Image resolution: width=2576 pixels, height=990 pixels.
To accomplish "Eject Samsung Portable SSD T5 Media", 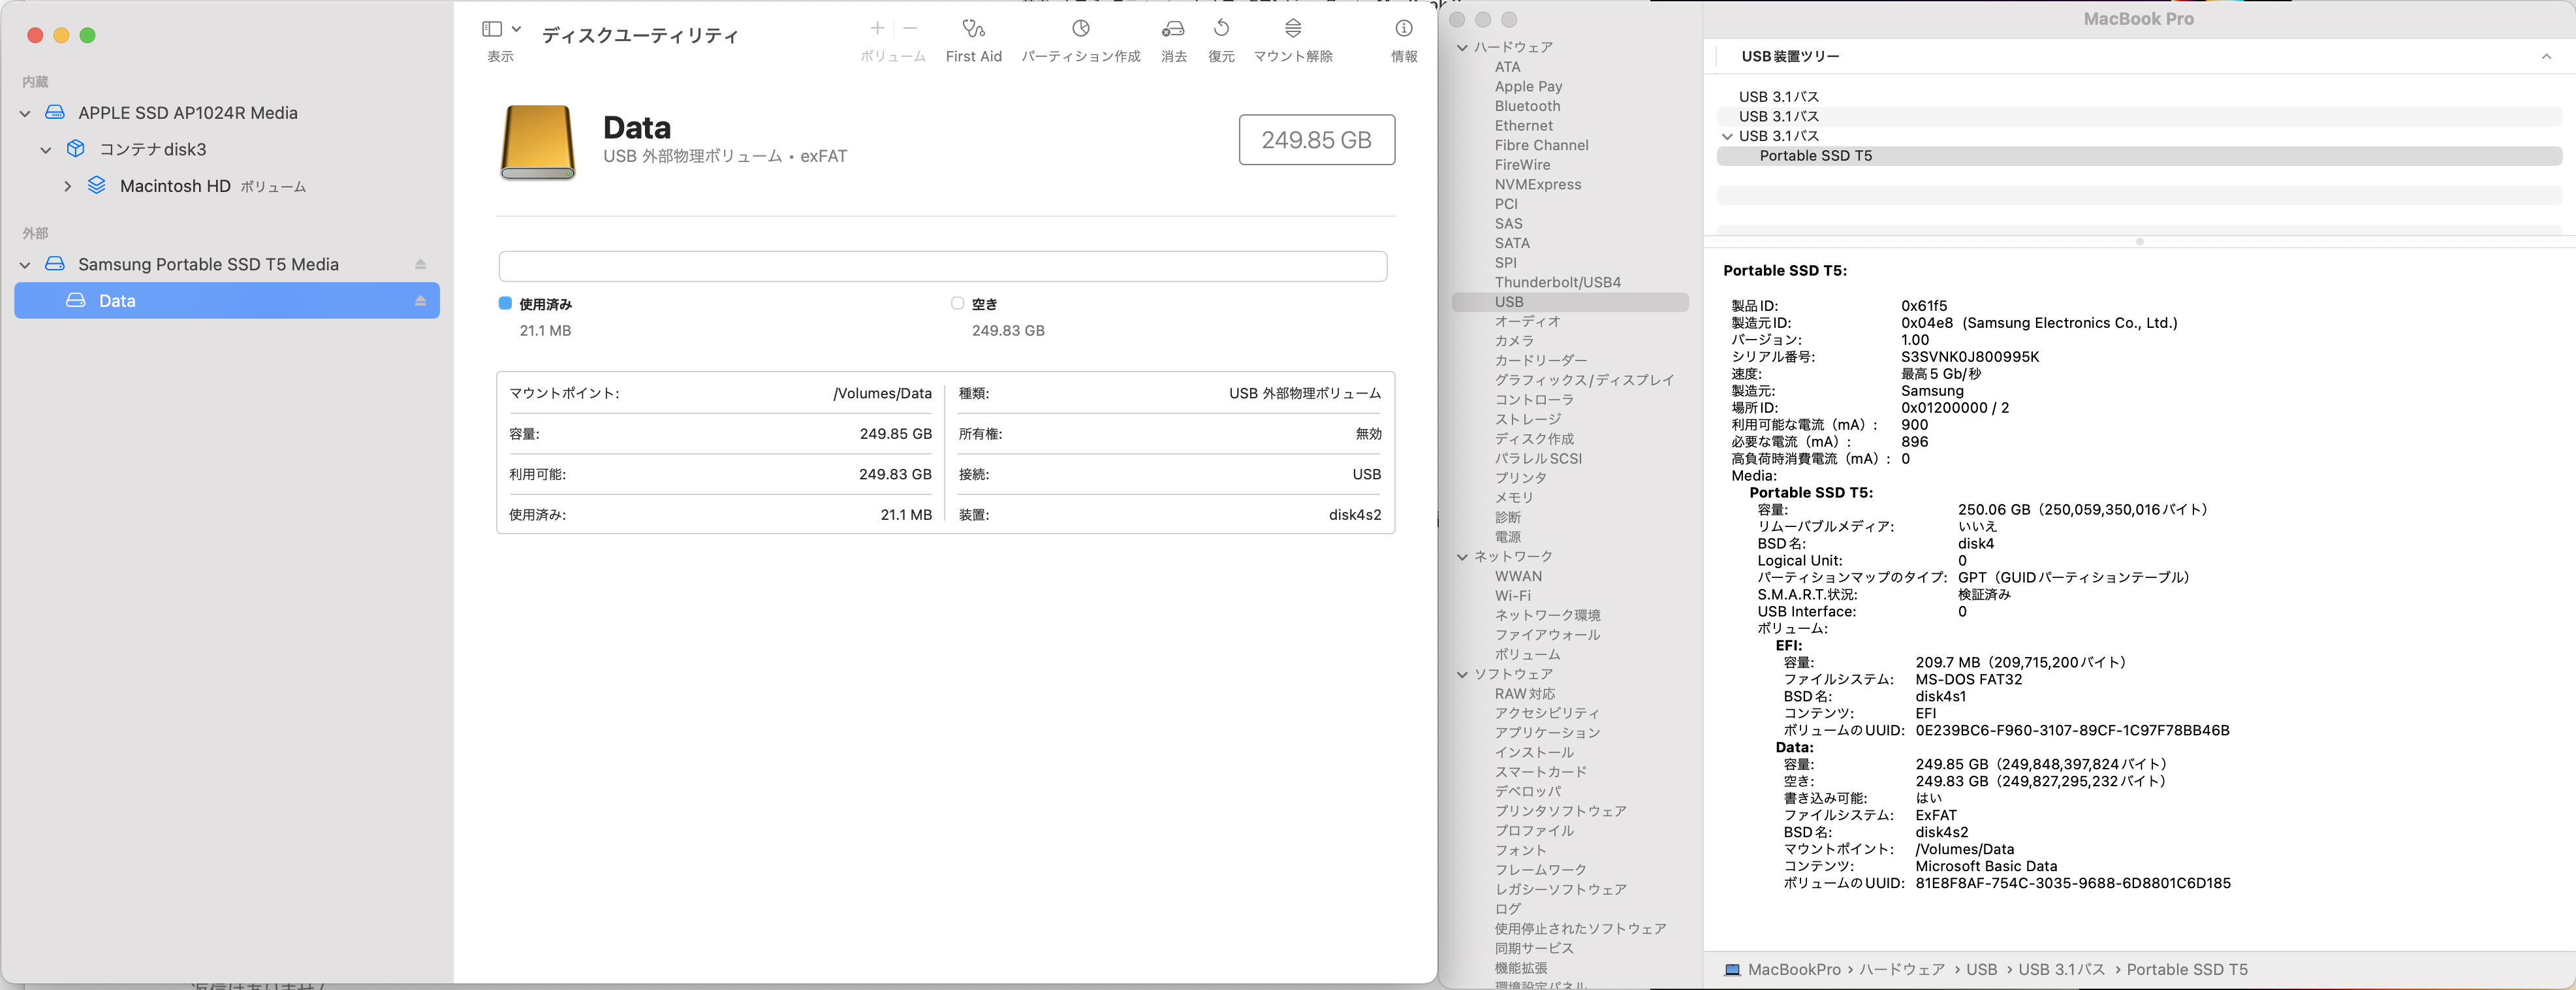I will (420, 264).
